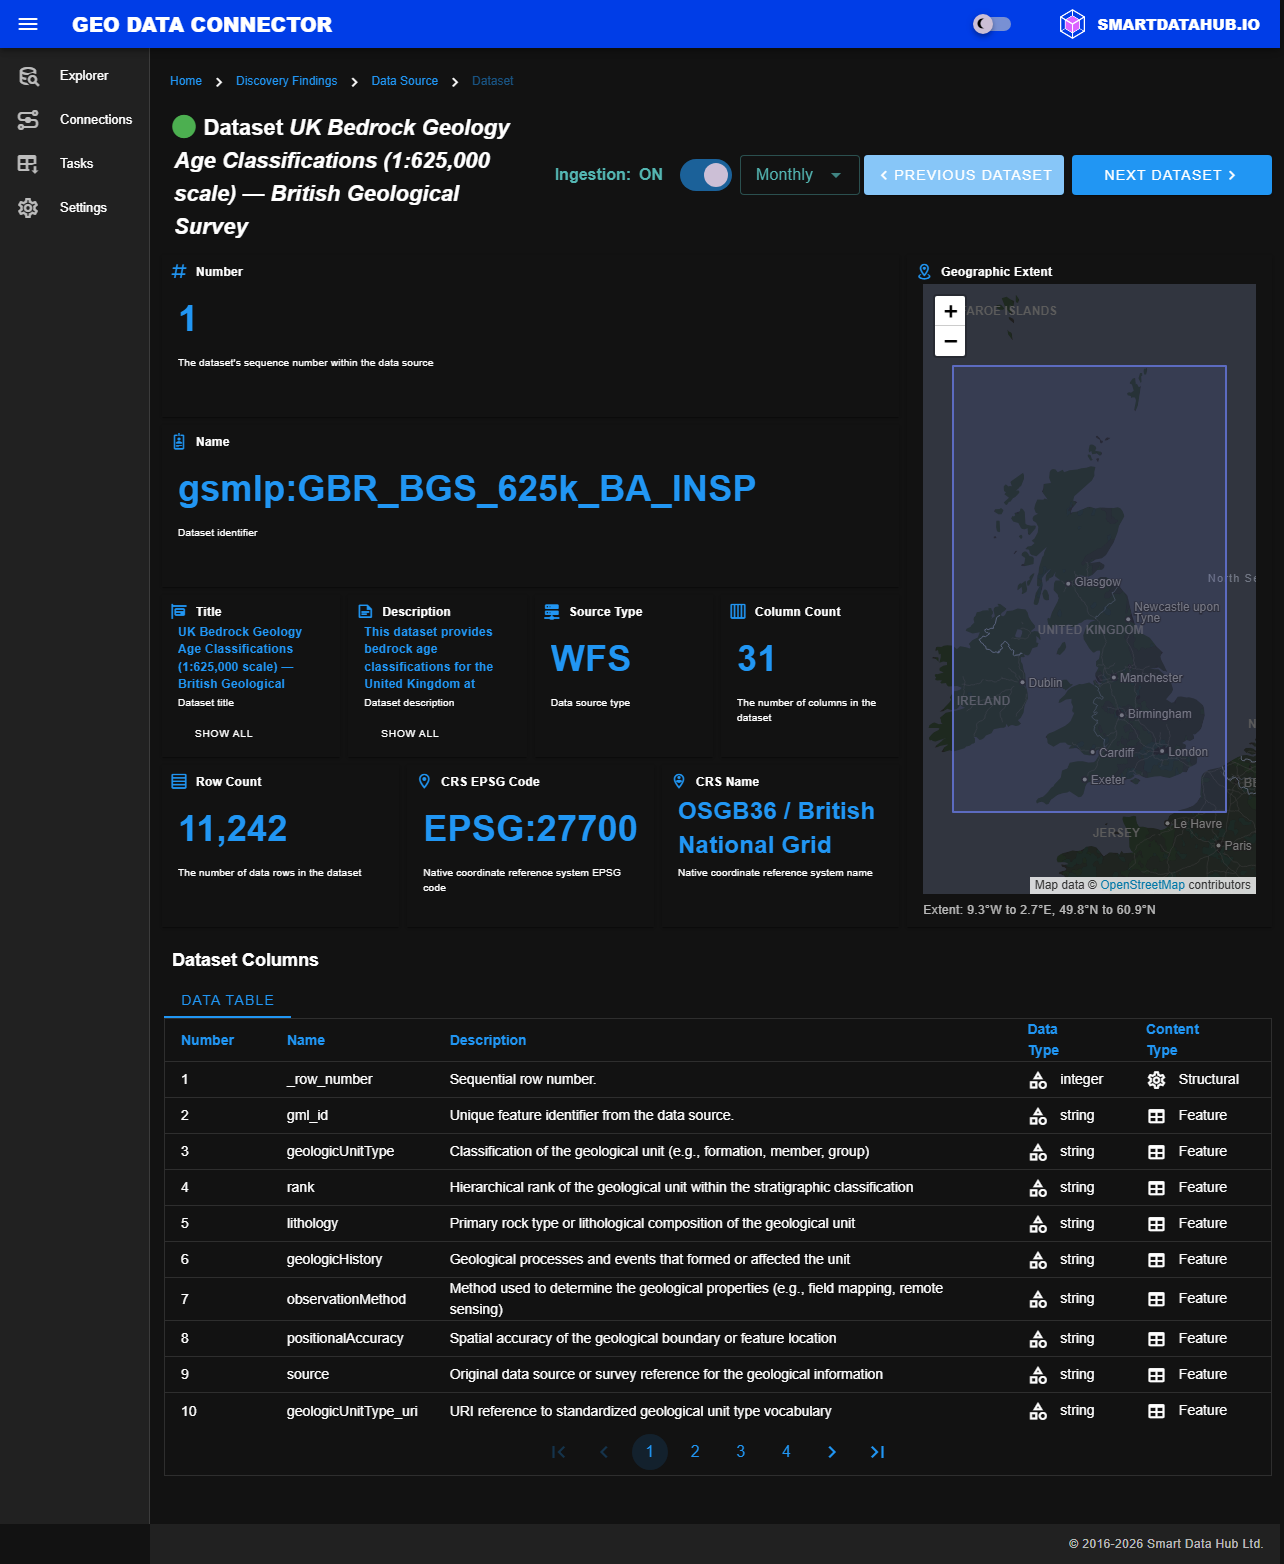Click the Row Count card icon
The height and width of the screenshot is (1564, 1284).
click(x=179, y=781)
